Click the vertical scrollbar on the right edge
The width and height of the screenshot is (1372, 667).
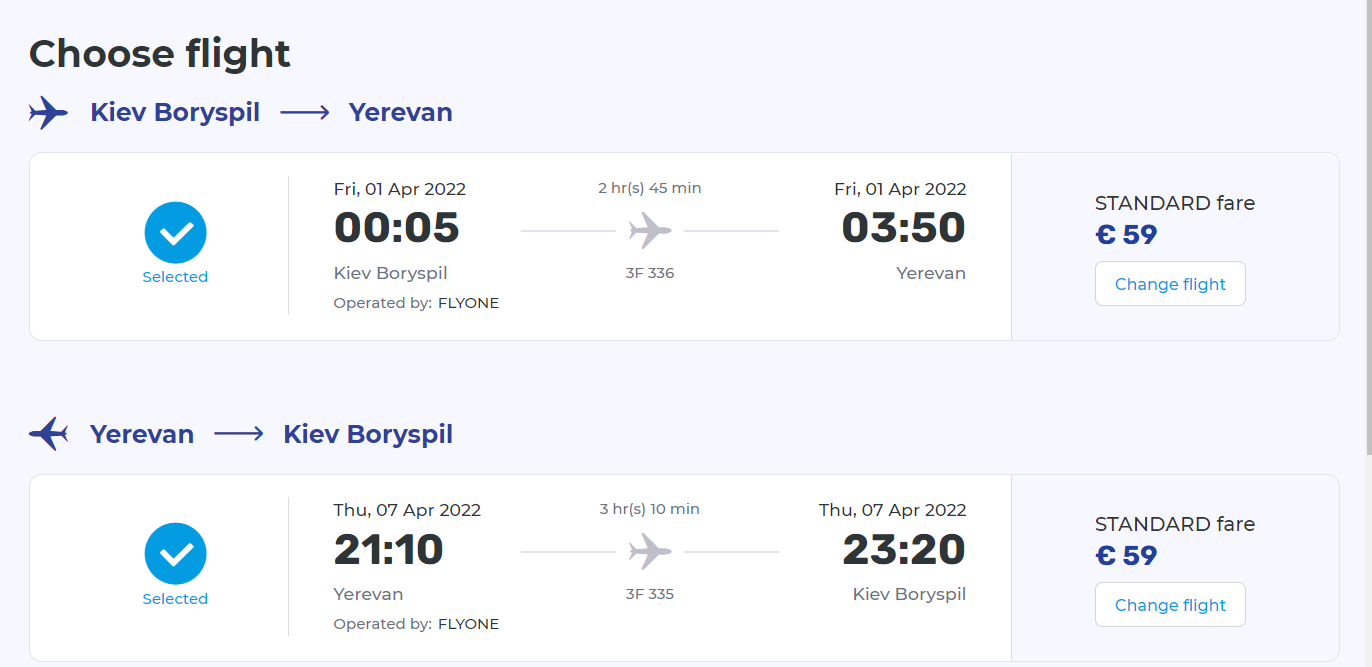[x=1367, y=200]
